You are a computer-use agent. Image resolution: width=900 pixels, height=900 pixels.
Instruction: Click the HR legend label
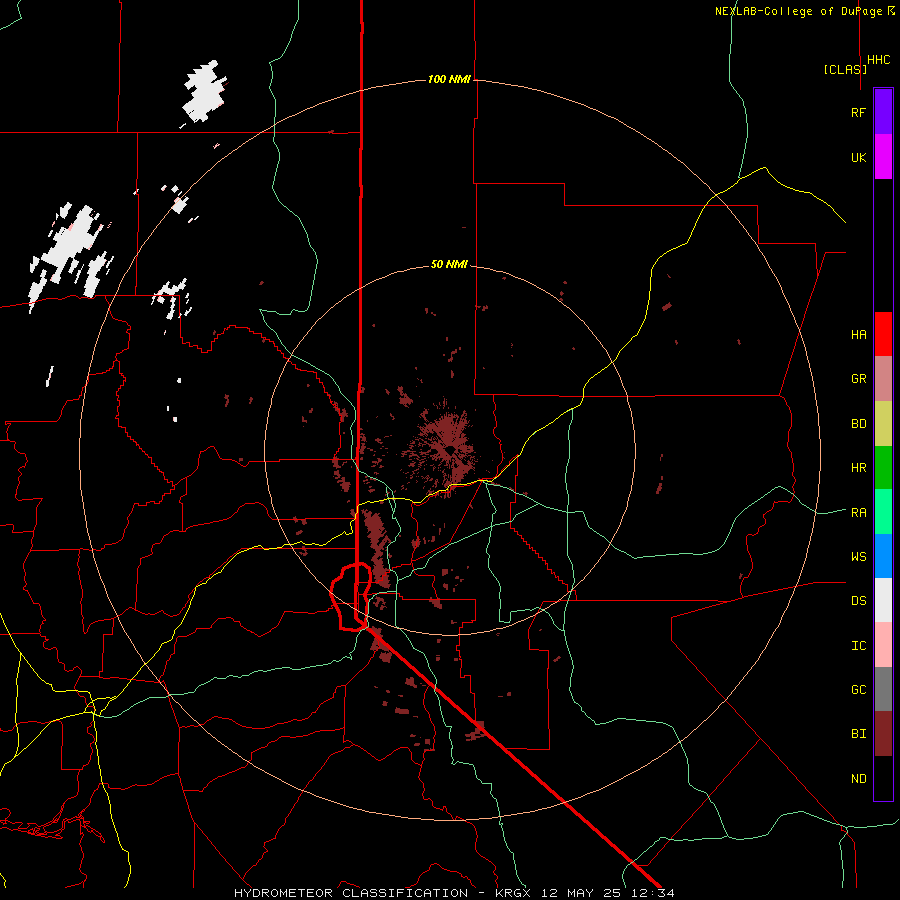coord(858,468)
